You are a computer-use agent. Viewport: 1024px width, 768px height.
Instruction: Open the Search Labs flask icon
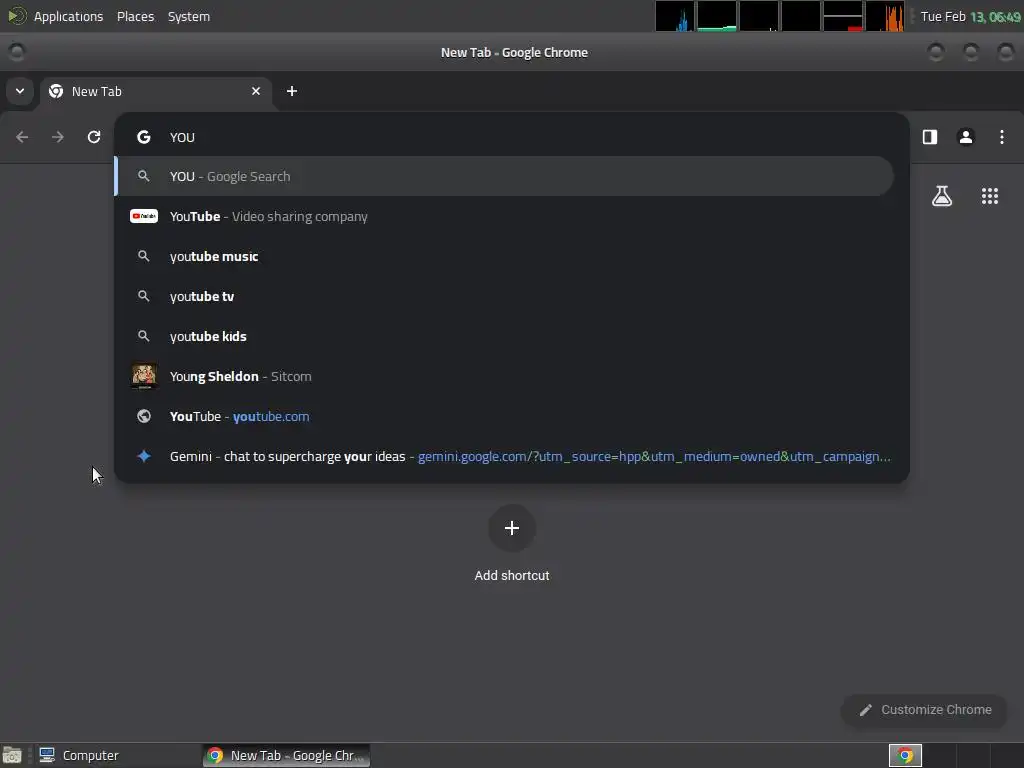(x=942, y=196)
